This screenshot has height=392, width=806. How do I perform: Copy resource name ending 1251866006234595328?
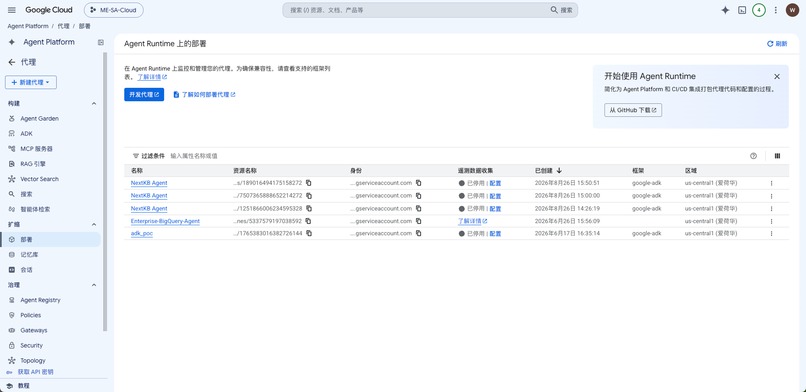(x=308, y=209)
